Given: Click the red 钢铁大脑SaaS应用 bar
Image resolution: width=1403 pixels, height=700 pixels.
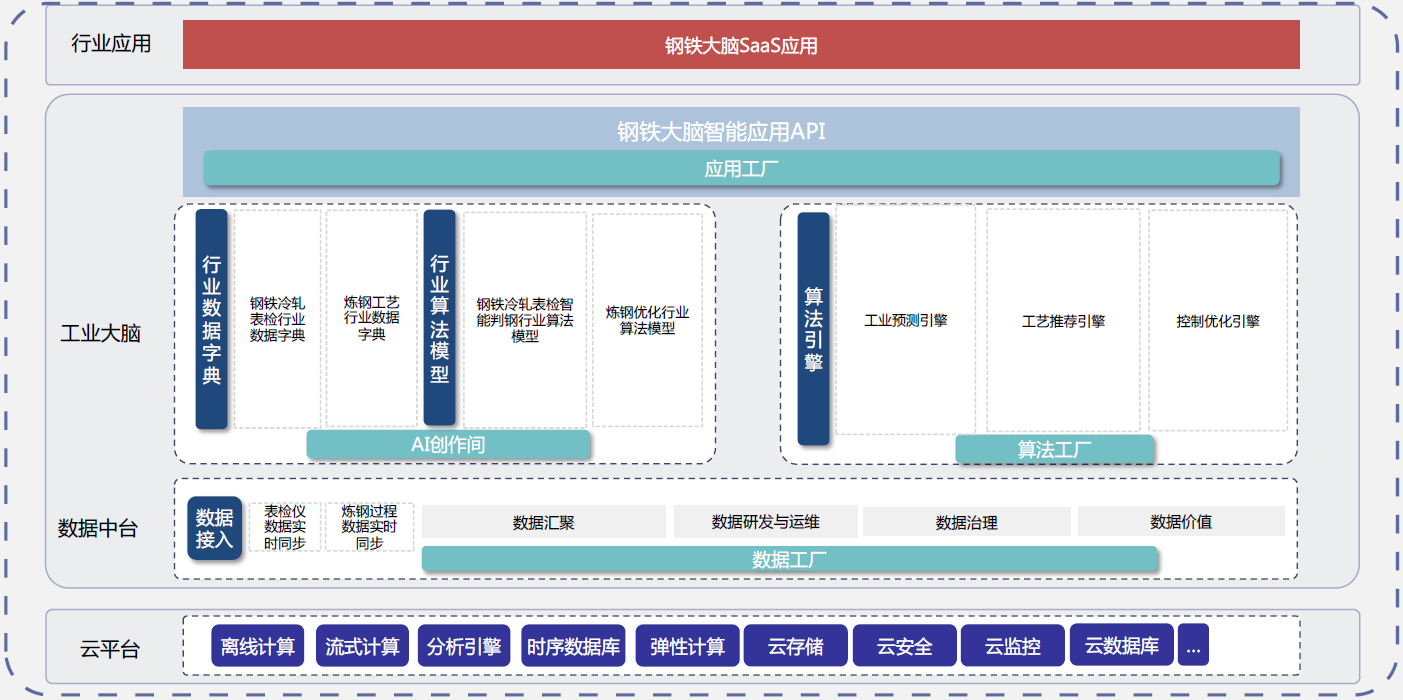Looking at the screenshot, I should click(x=741, y=45).
